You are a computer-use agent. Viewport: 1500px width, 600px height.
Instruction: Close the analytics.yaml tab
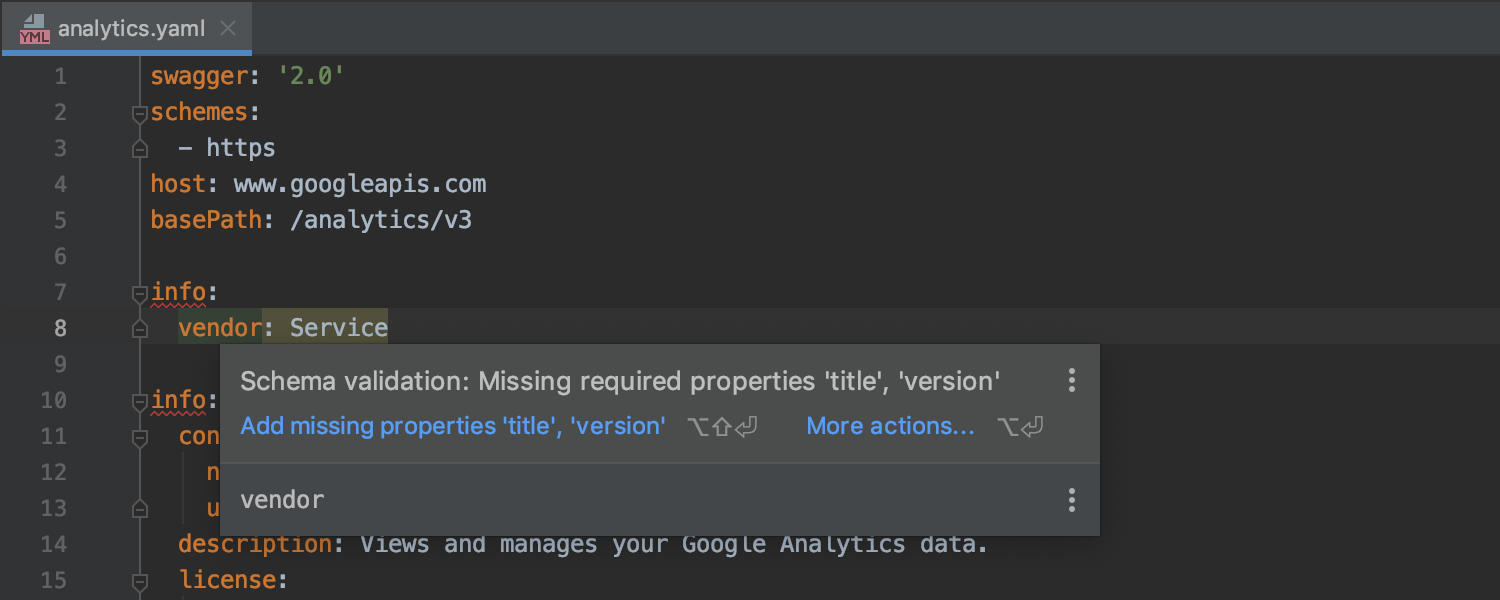(227, 28)
